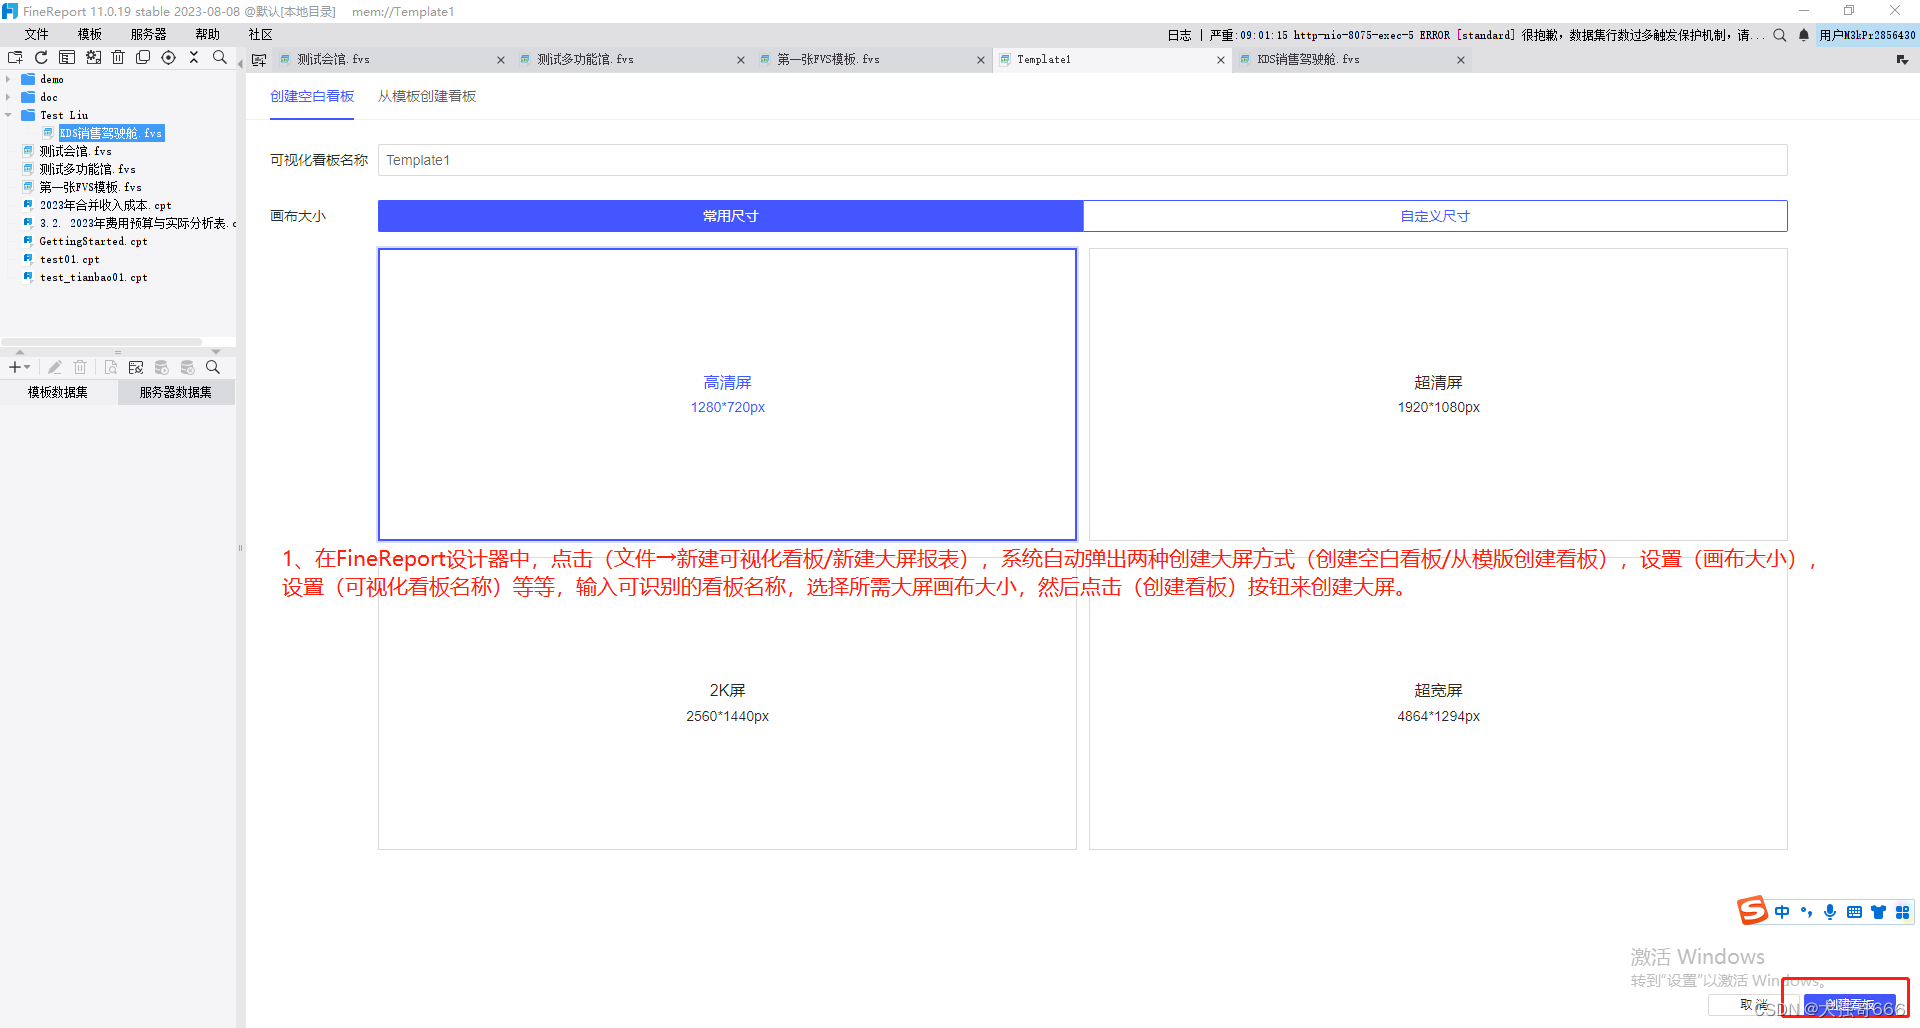Click the dataset connection settings icon
This screenshot has height=1028, width=1920.
click(136, 368)
